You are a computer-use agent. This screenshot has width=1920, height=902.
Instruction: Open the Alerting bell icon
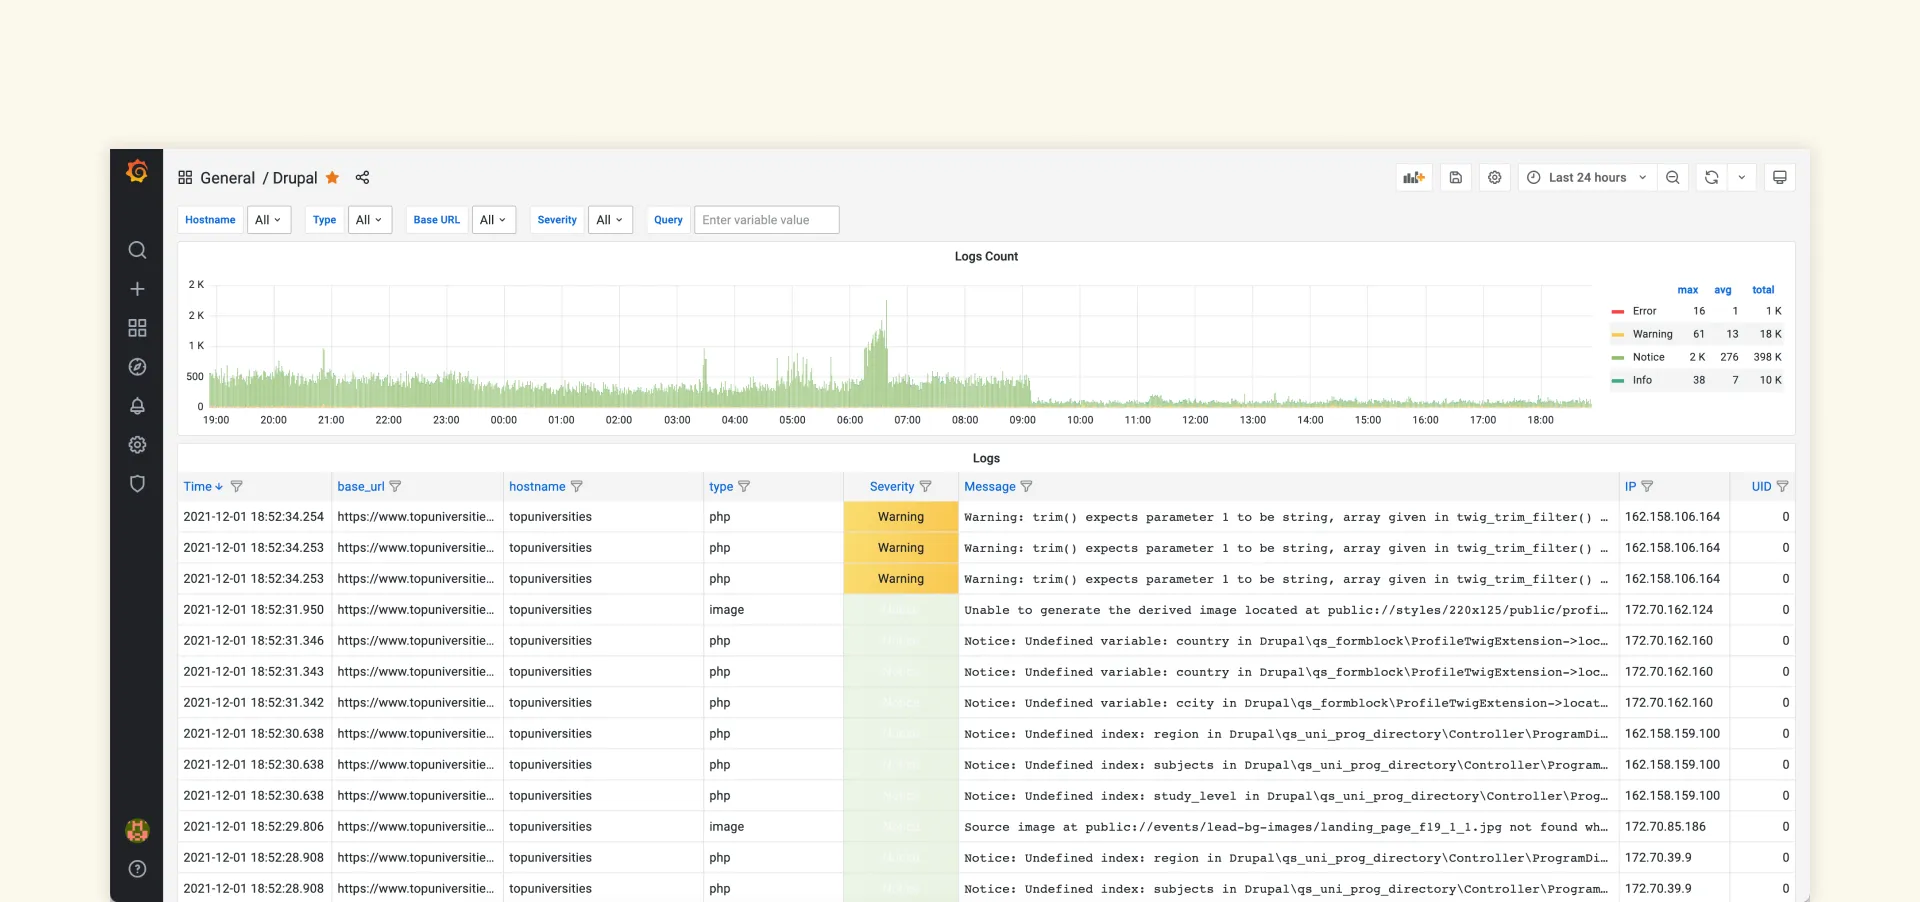click(x=137, y=406)
